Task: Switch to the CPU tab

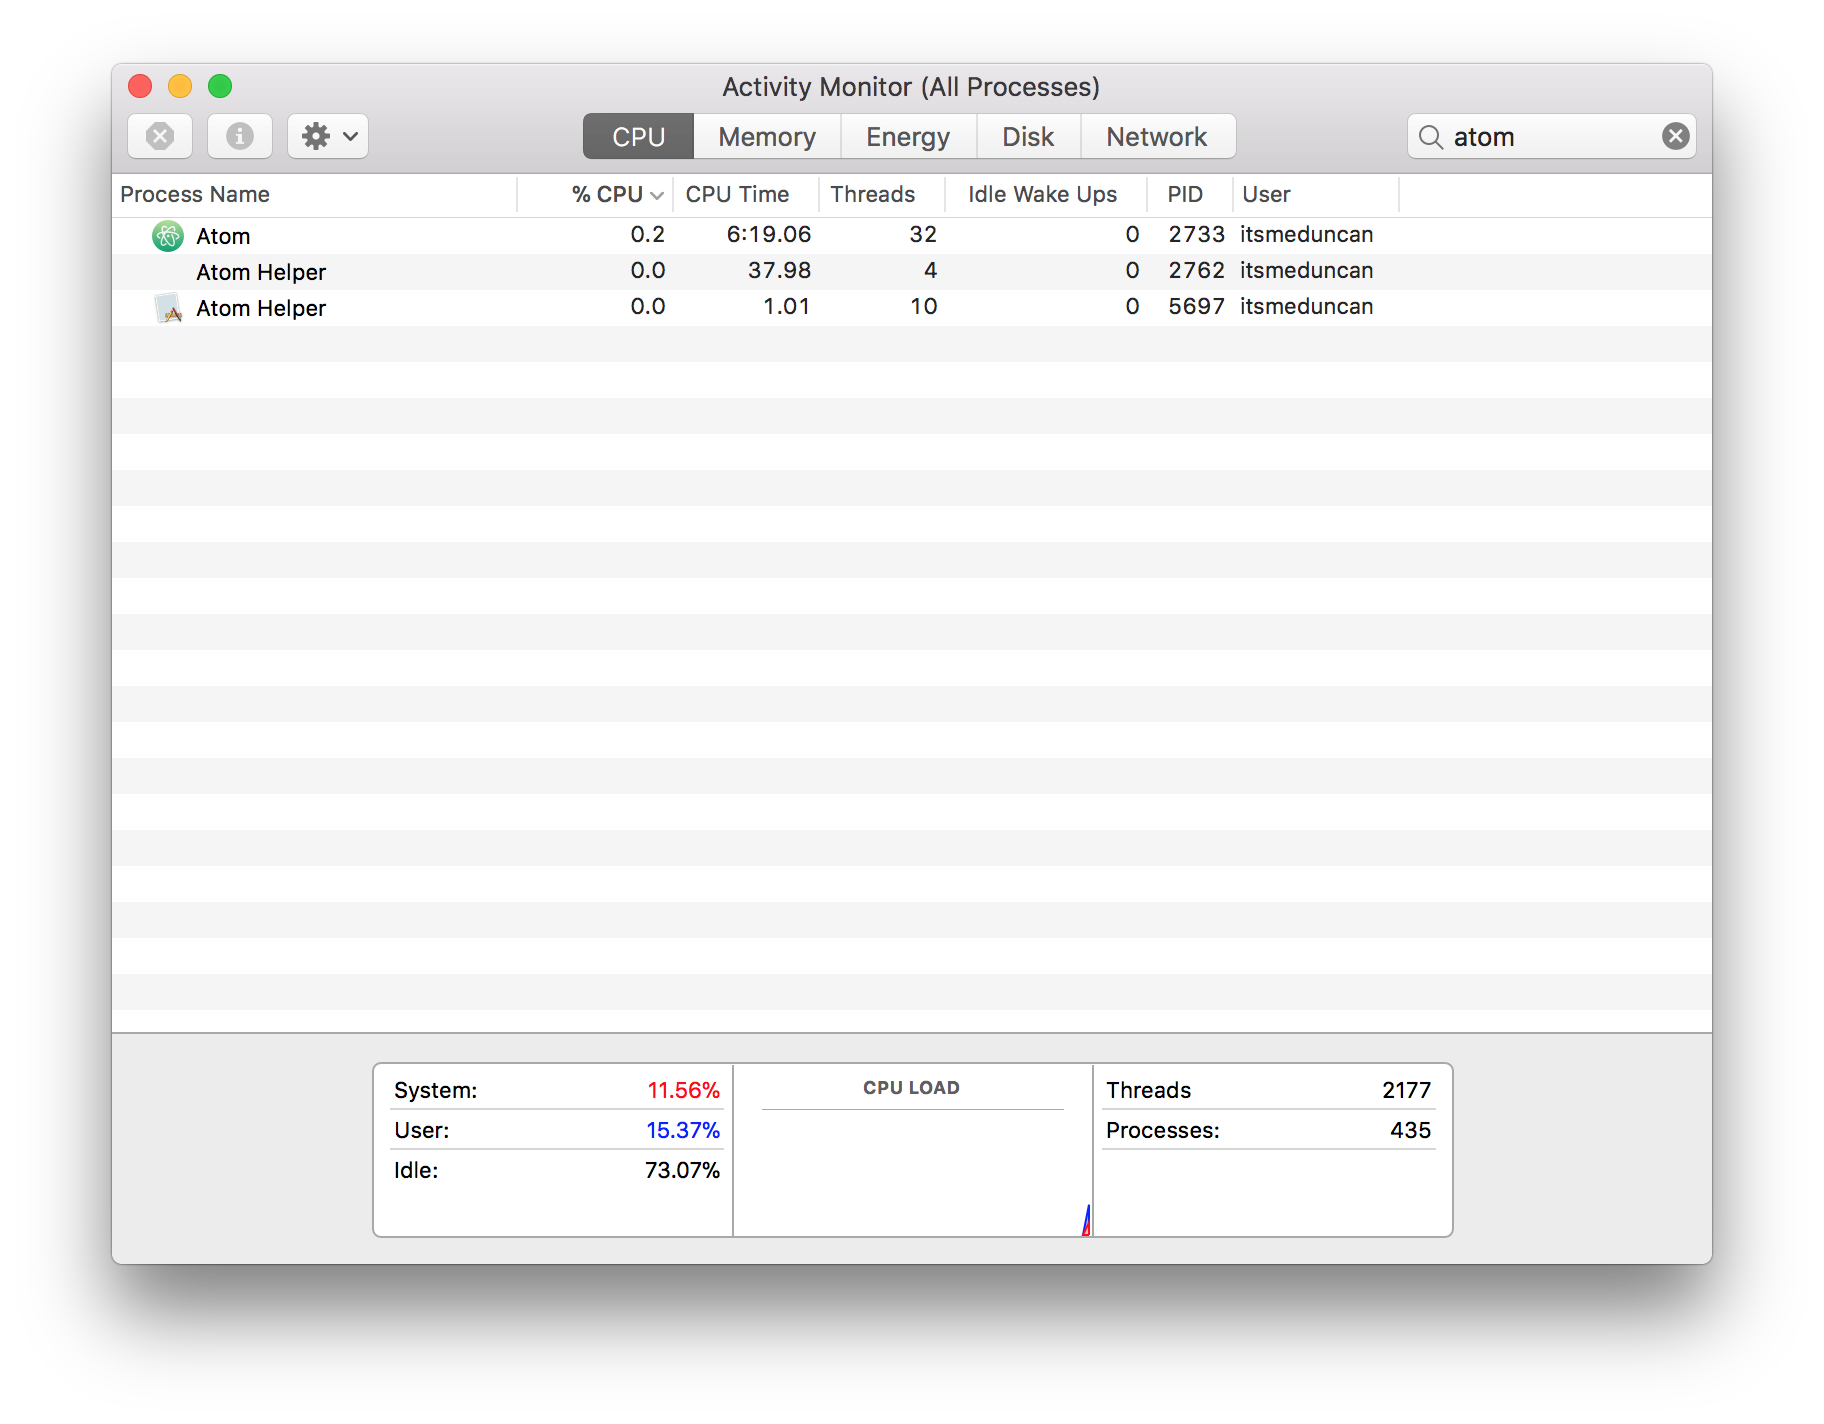Action: 638,136
